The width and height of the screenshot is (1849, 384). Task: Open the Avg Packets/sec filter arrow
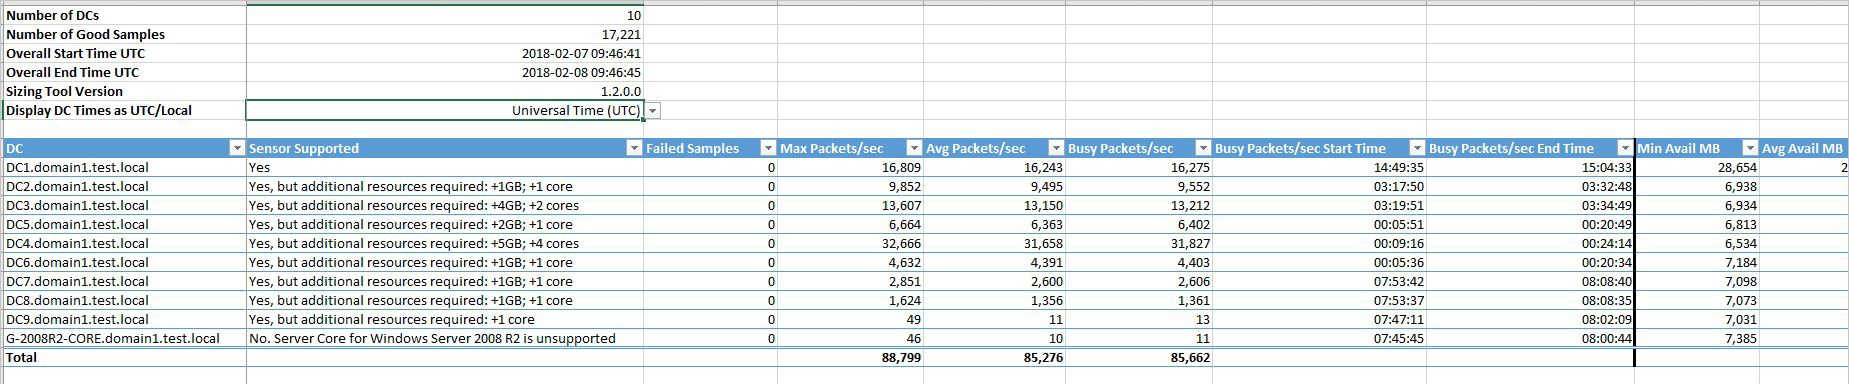[x=1057, y=148]
